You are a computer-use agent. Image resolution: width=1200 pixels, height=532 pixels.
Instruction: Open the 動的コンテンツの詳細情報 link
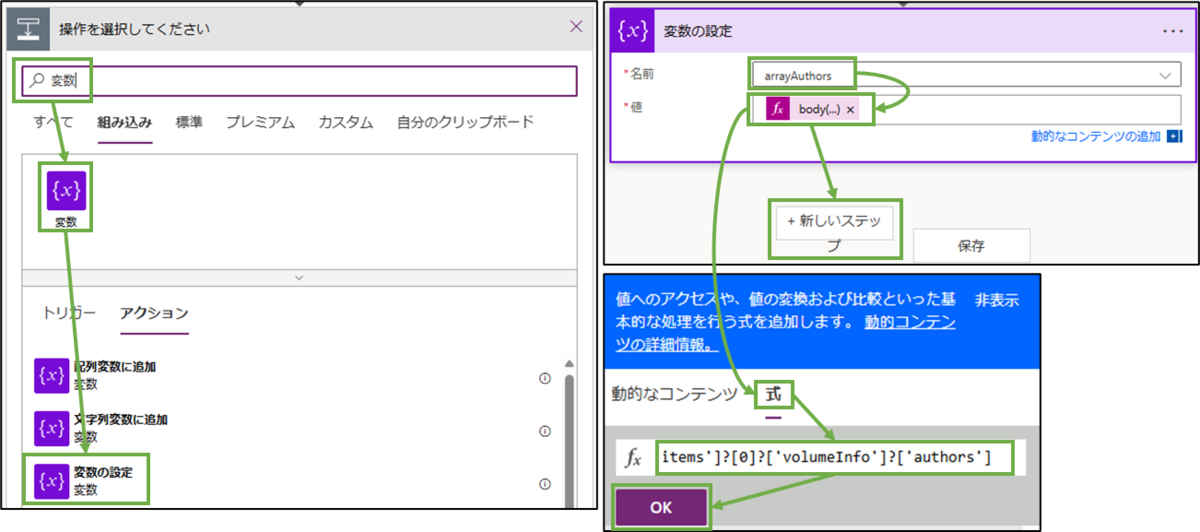[786, 334]
